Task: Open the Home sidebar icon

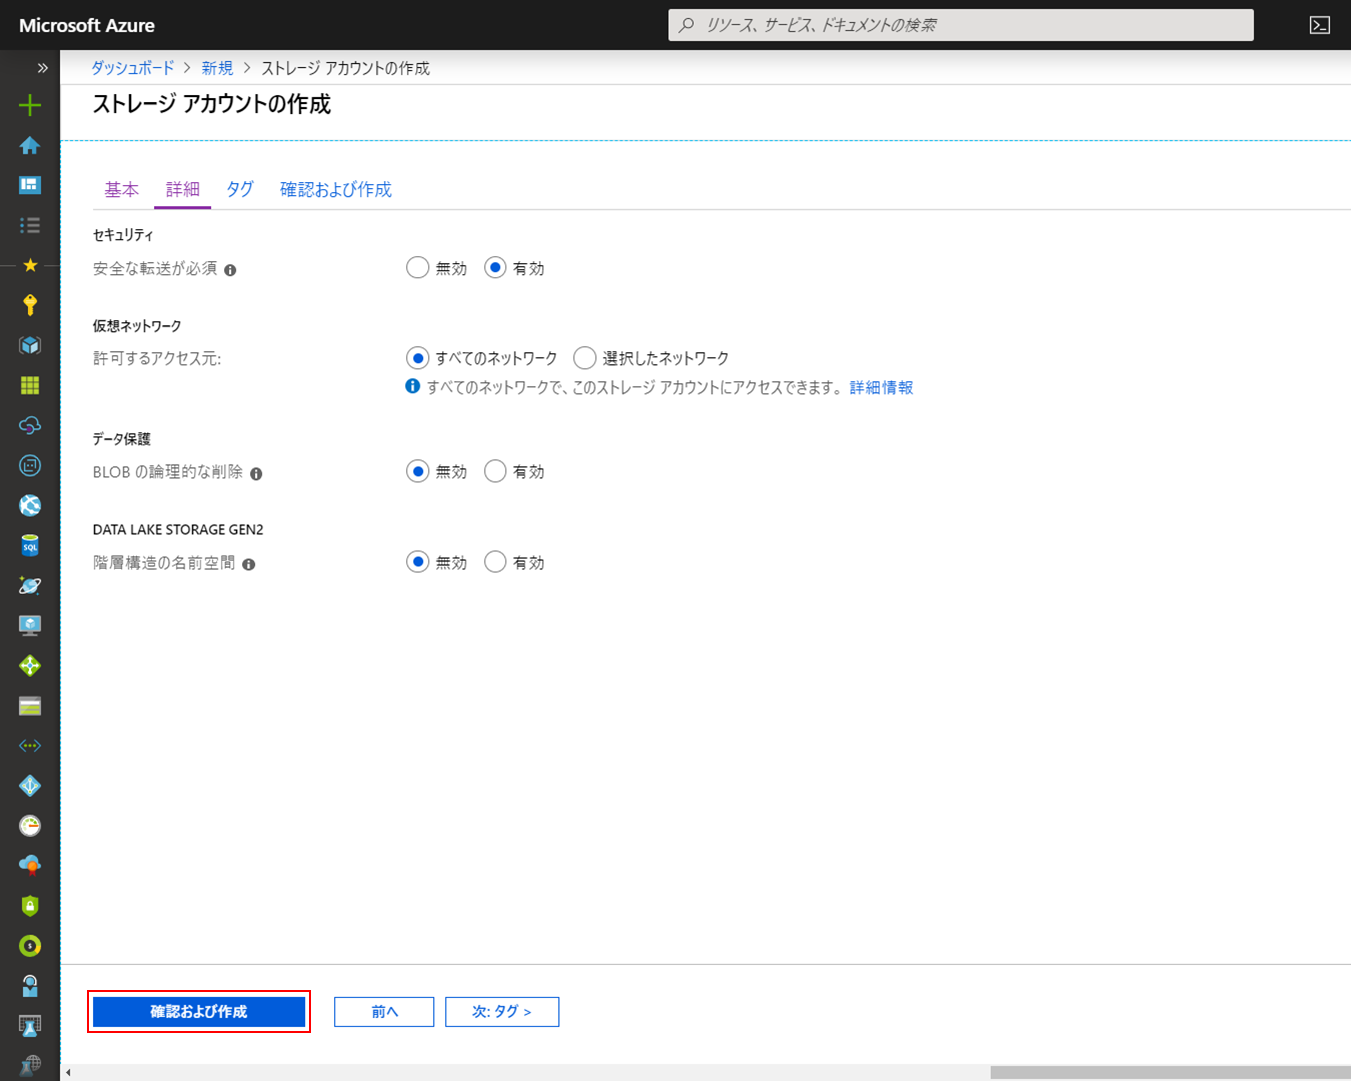Action: [29, 145]
